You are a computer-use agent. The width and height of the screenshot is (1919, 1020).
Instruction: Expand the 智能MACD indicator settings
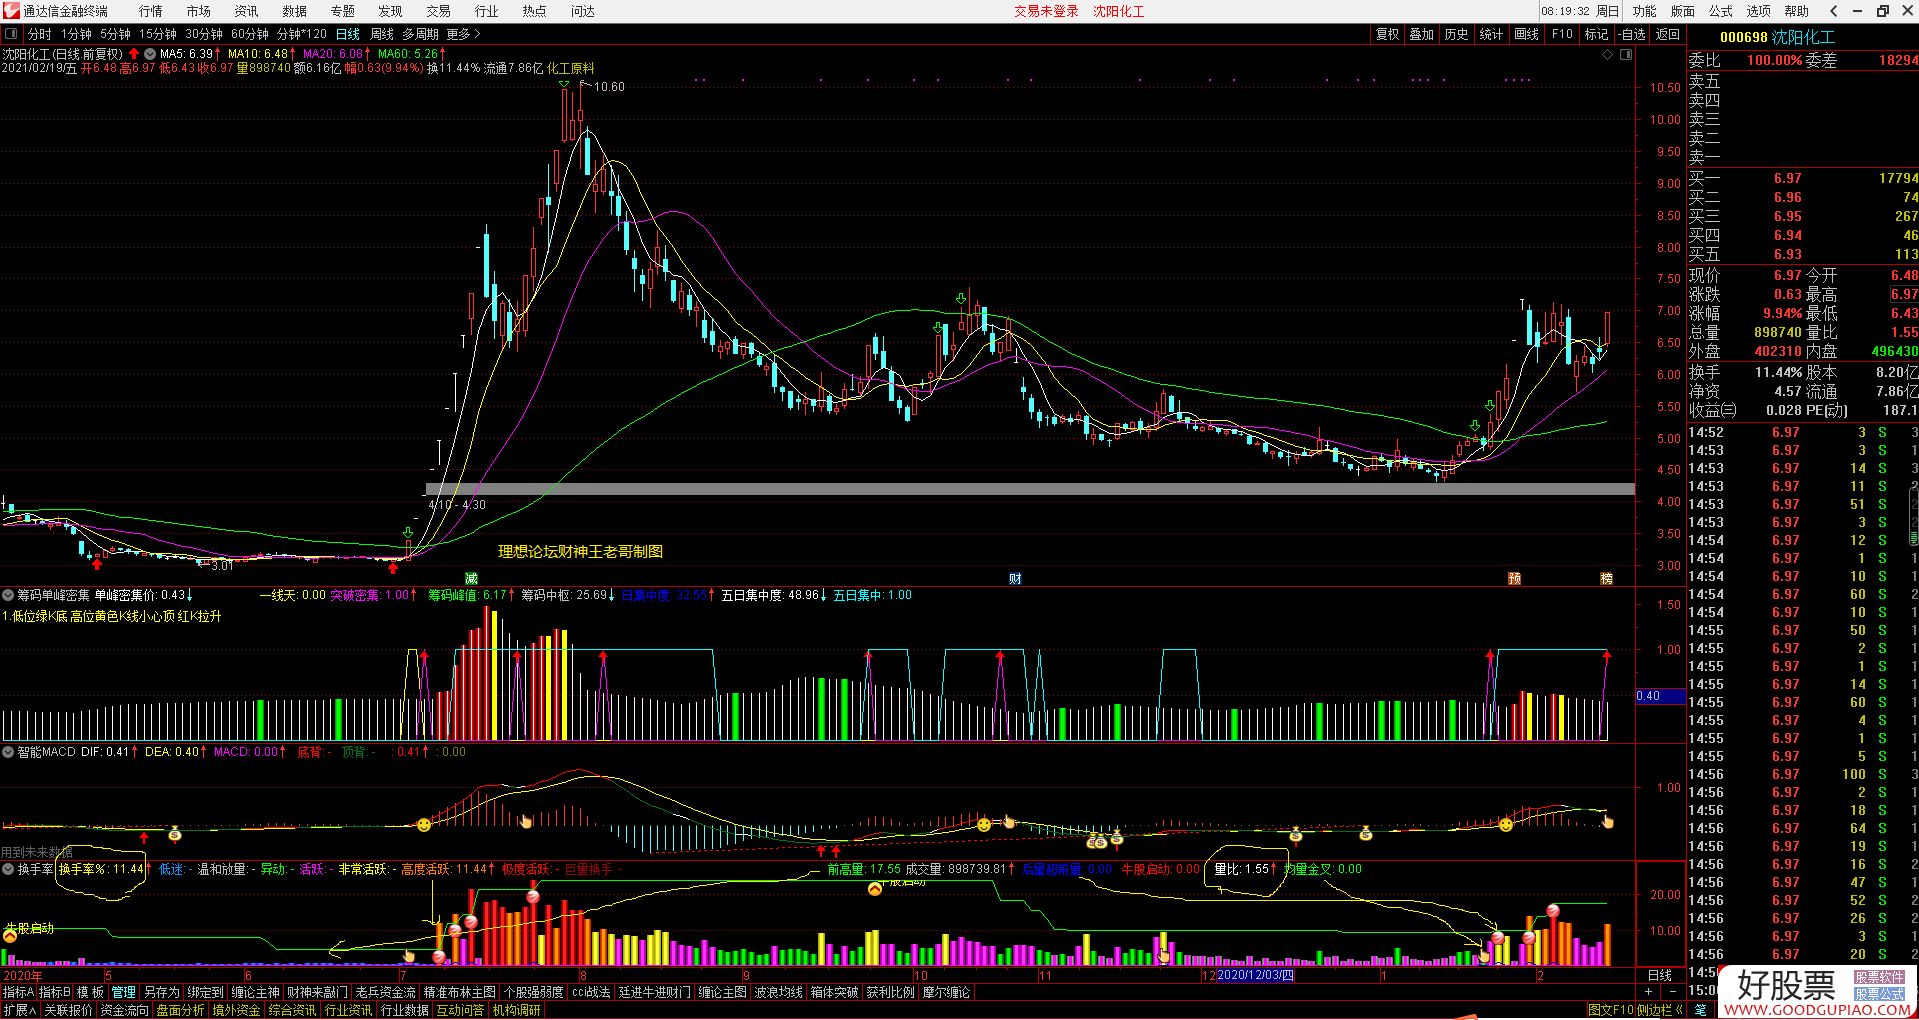(x=8, y=752)
